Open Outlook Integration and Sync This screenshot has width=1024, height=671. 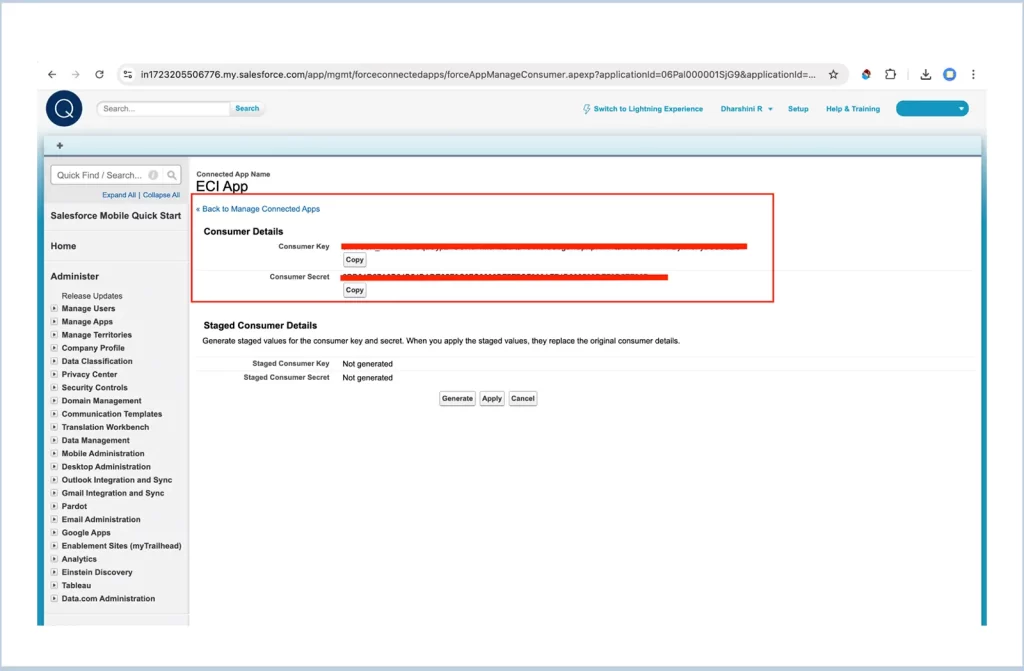117,480
